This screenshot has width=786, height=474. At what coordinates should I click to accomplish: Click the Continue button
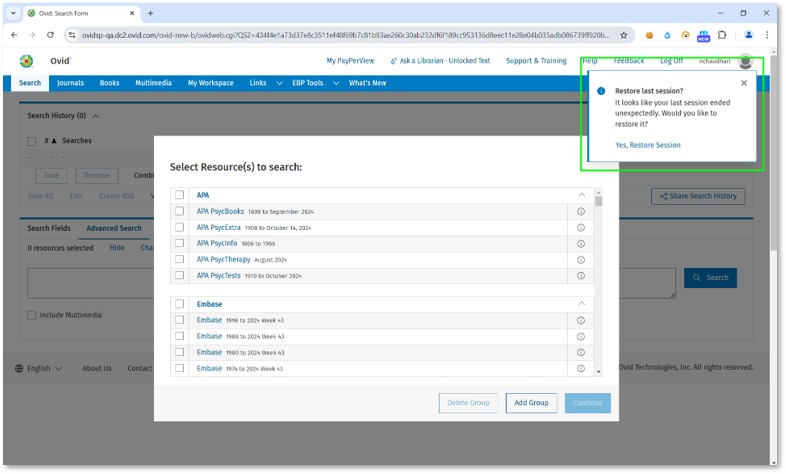tap(587, 403)
